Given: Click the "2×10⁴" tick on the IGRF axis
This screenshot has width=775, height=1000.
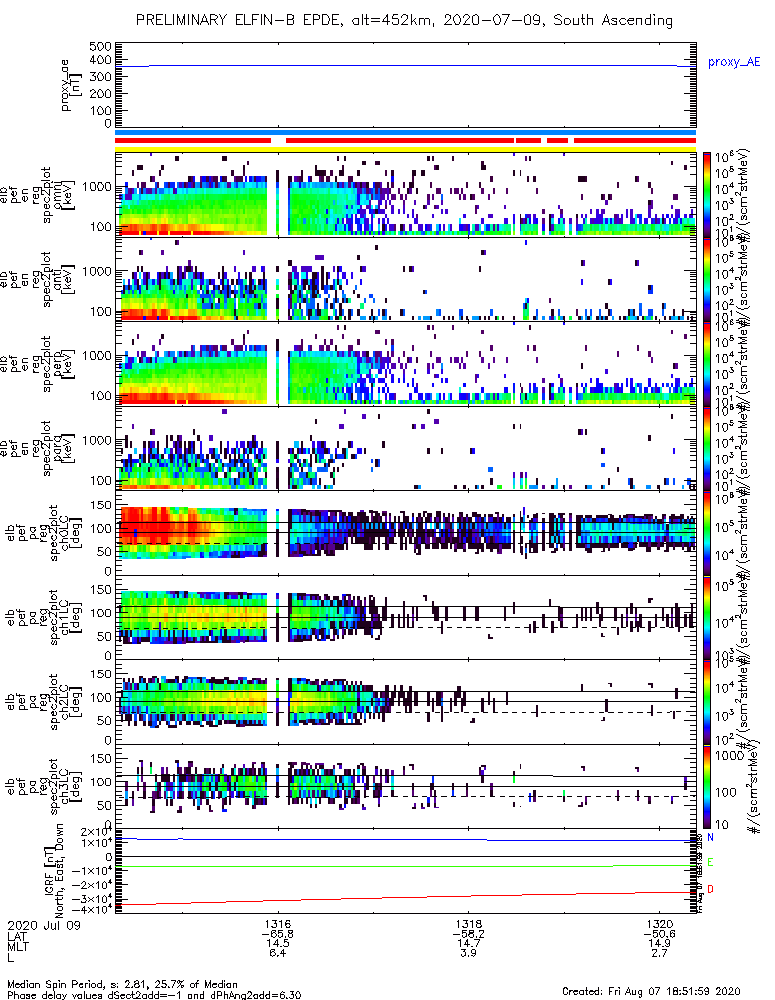Looking at the screenshot, I should (98, 832).
